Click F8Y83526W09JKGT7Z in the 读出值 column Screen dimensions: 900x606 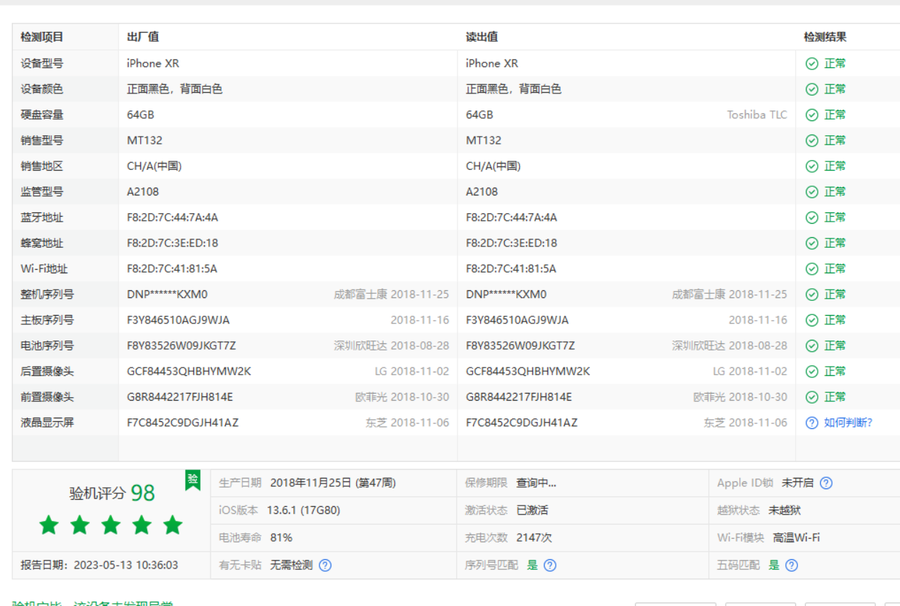click(520, 345)
